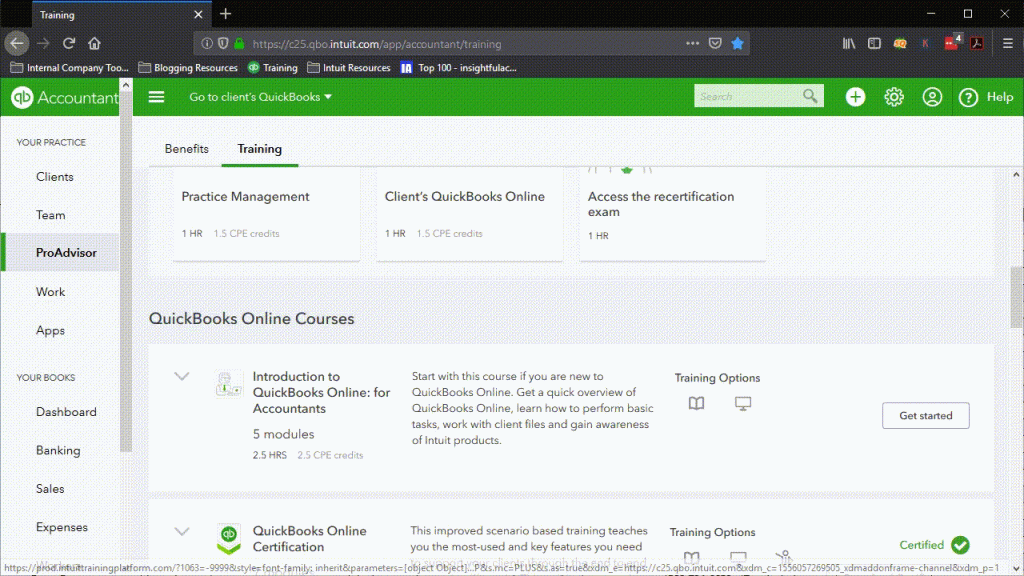1024x576 pixels.
Task: Open Sales in the sidebar
Action: [50, 488]
